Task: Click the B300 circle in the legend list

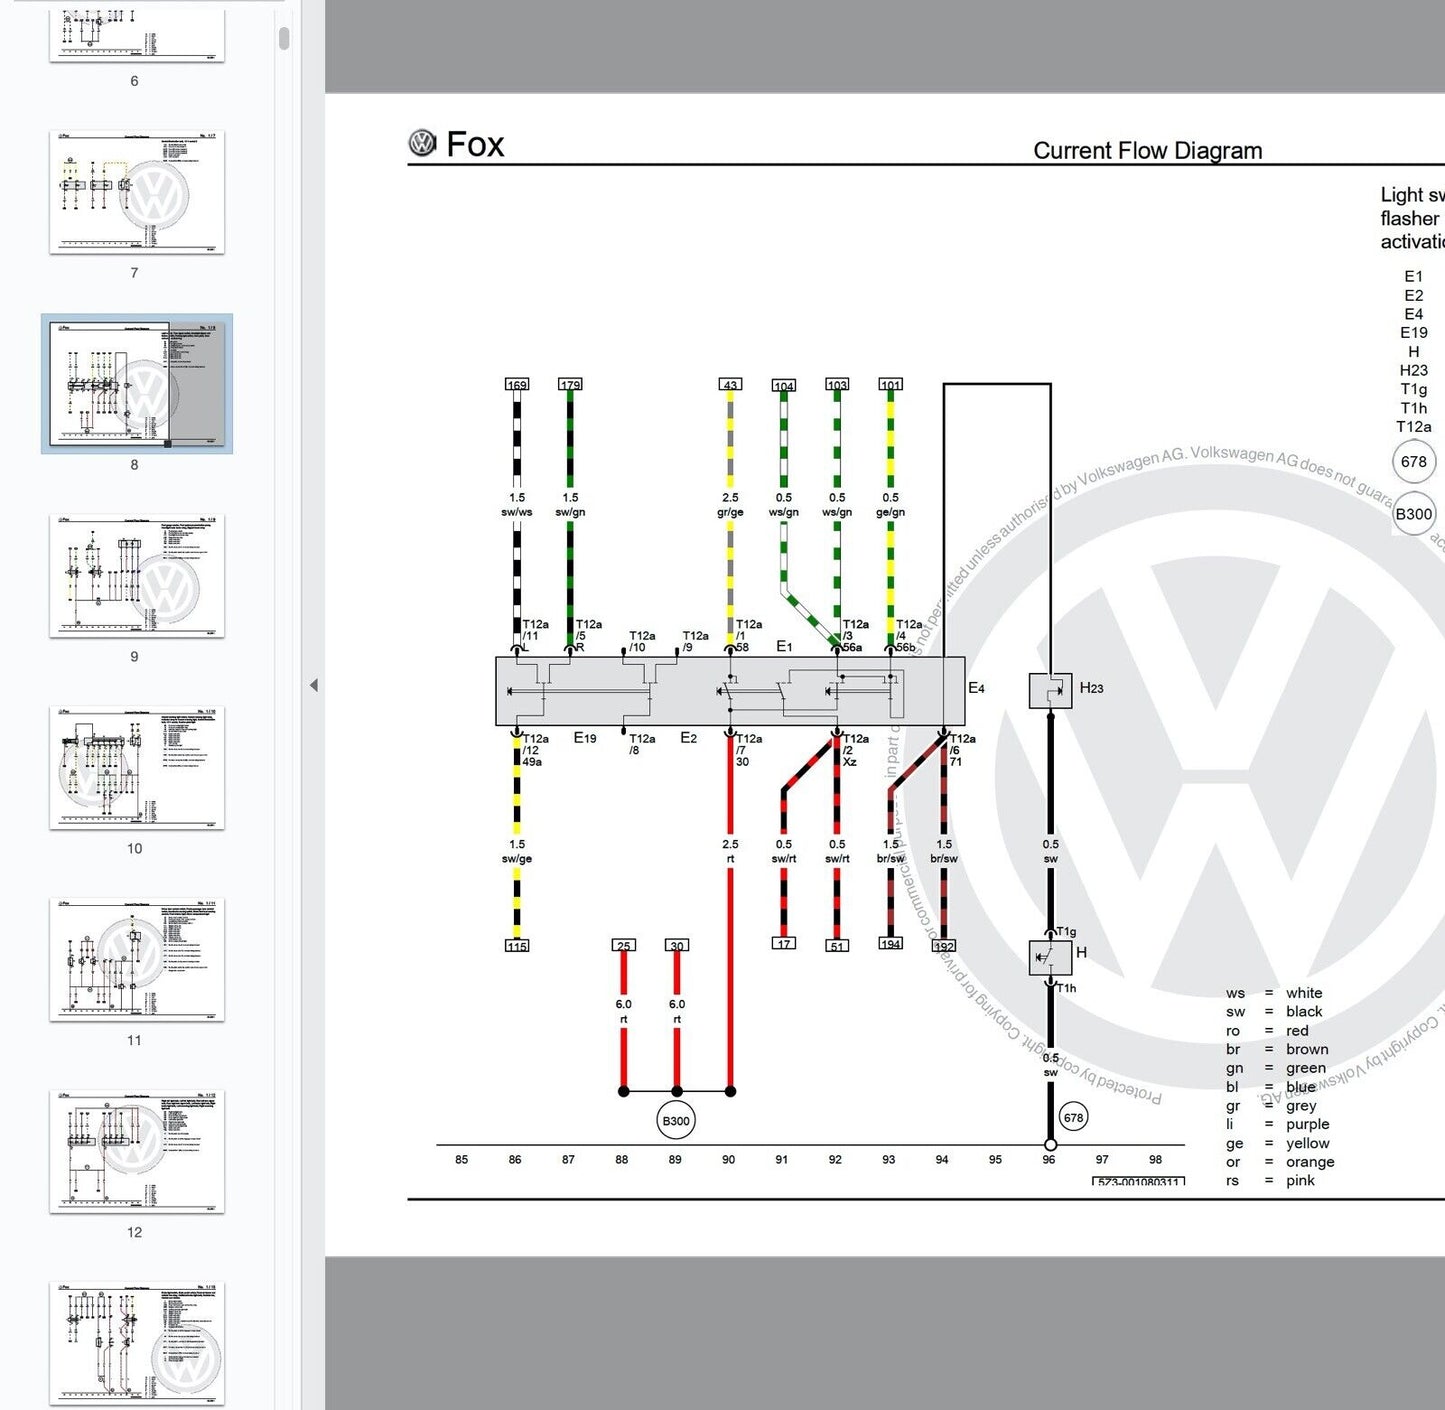Action: [1413, 514]
